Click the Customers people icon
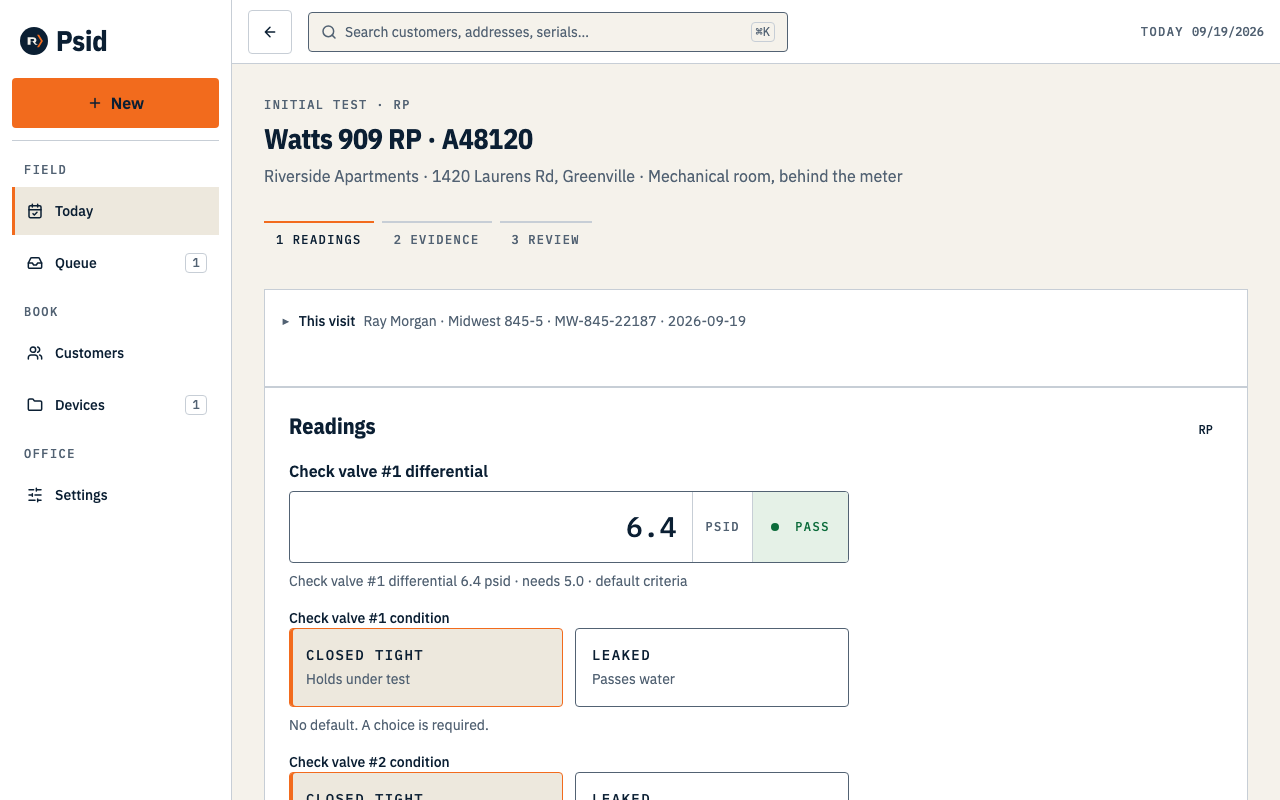This screenshot has width=1280, height=800. [35, 353]
